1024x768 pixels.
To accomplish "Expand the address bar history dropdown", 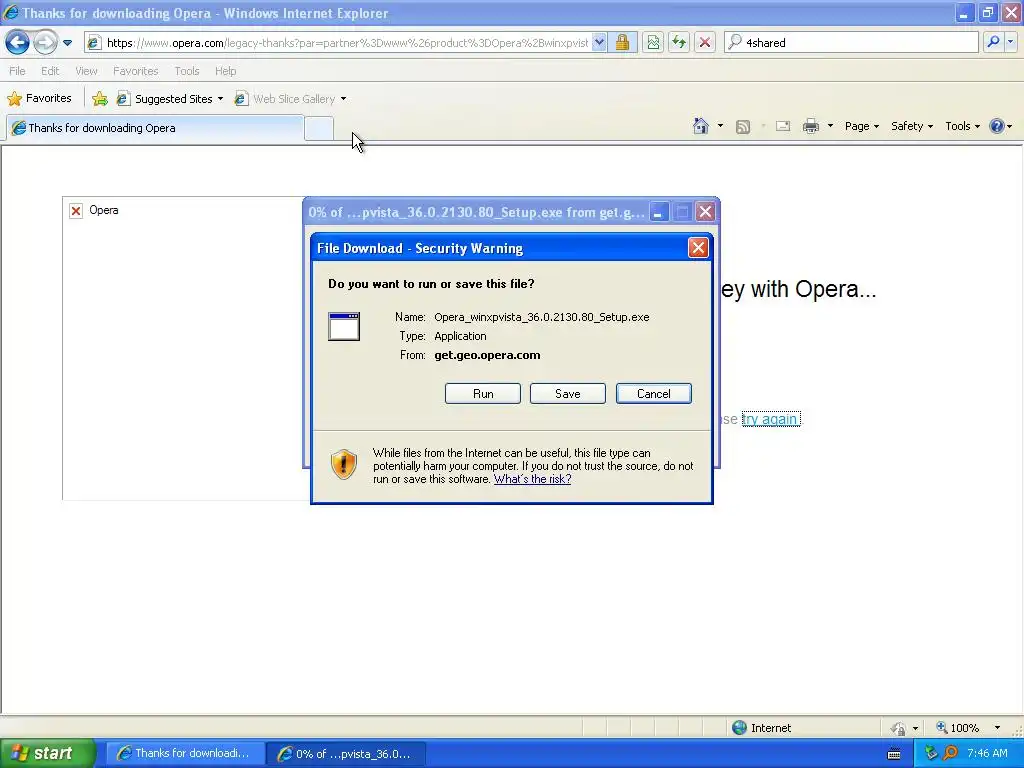I will (600, 43).
